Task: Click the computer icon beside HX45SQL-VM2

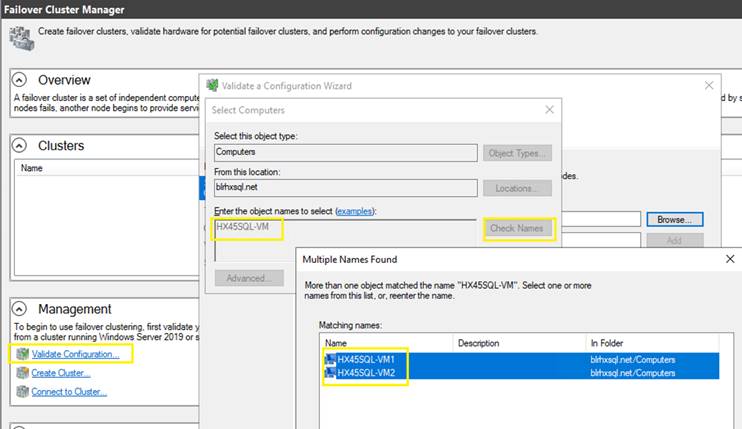Action: (x=330, y=373)
